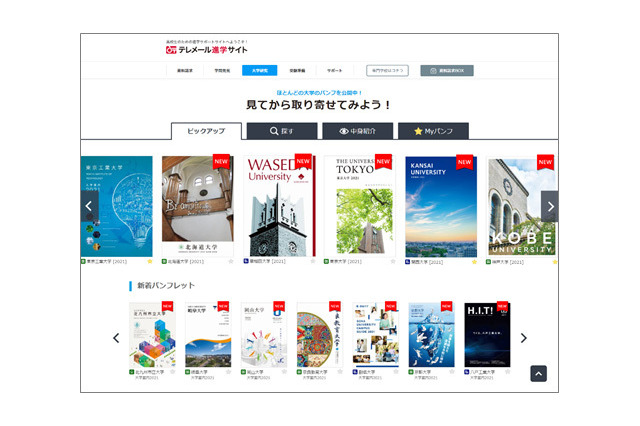
Task: Toggle favorite star for 北海道大学 pamphlet
Action: [x=231, y=261]
